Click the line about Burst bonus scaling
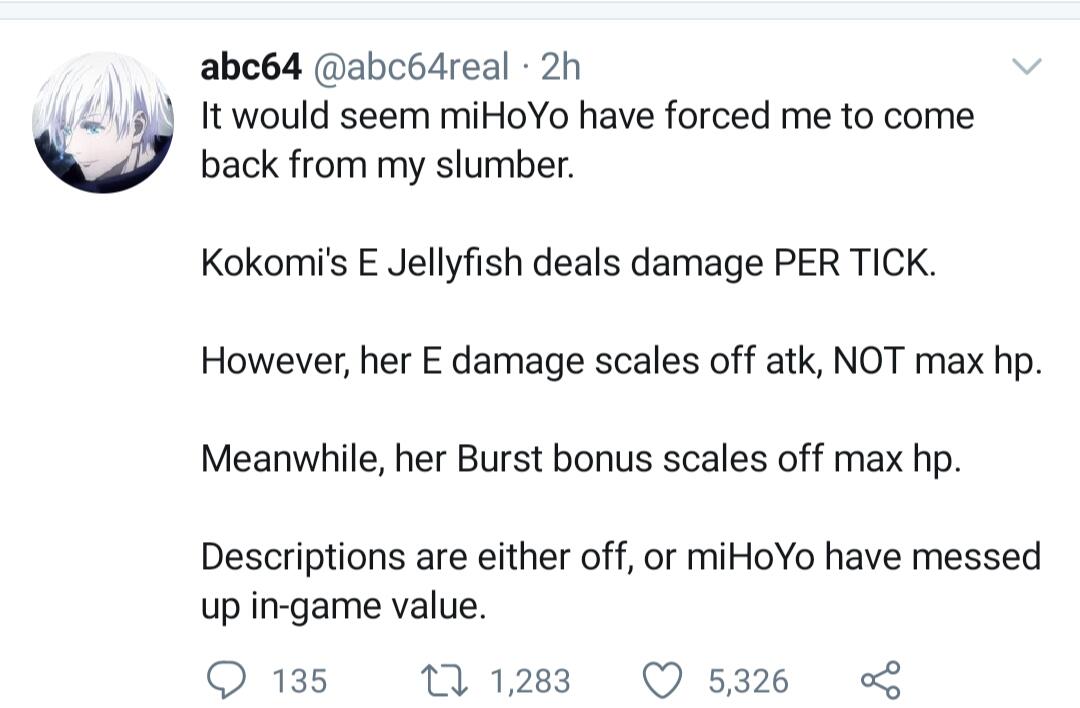This screenshot has width=1080, height=708. (581, 459)
